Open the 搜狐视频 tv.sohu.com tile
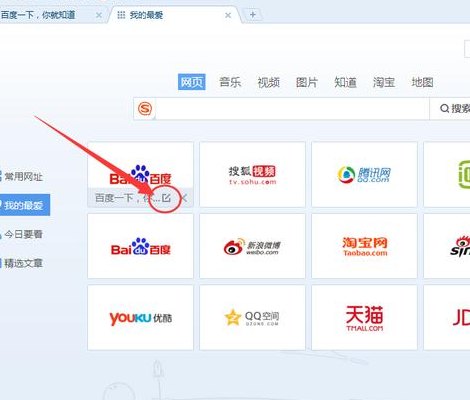The width and height of the screenshot is (470, 400). (x=252, y=174)
